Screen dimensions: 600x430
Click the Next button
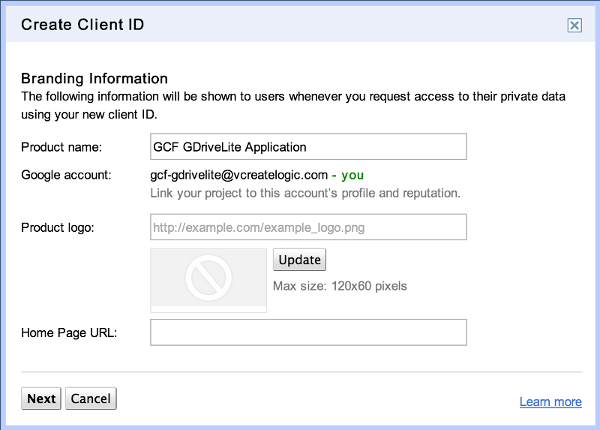pos(41,398)
